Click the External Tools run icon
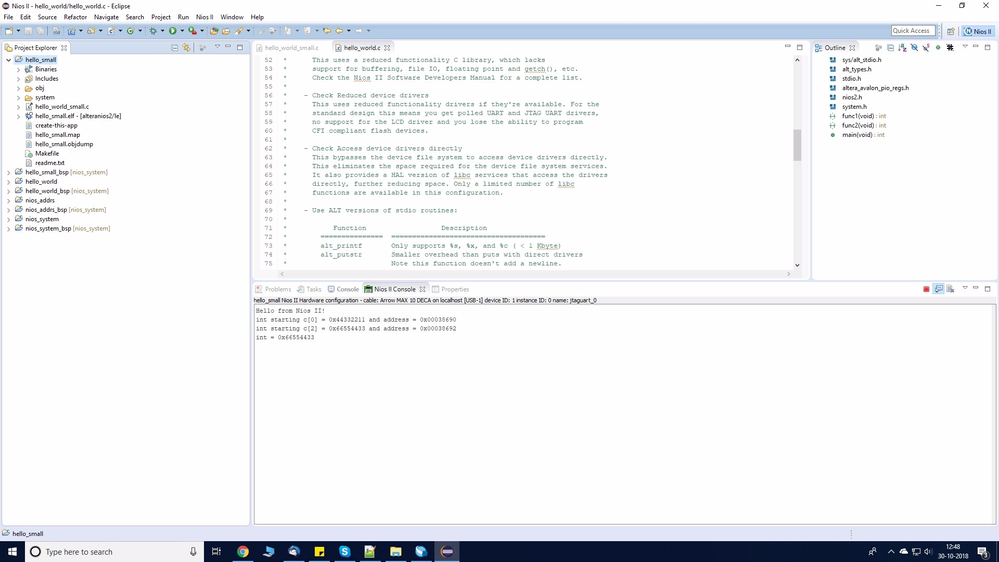999x562 pixels. 192,31
